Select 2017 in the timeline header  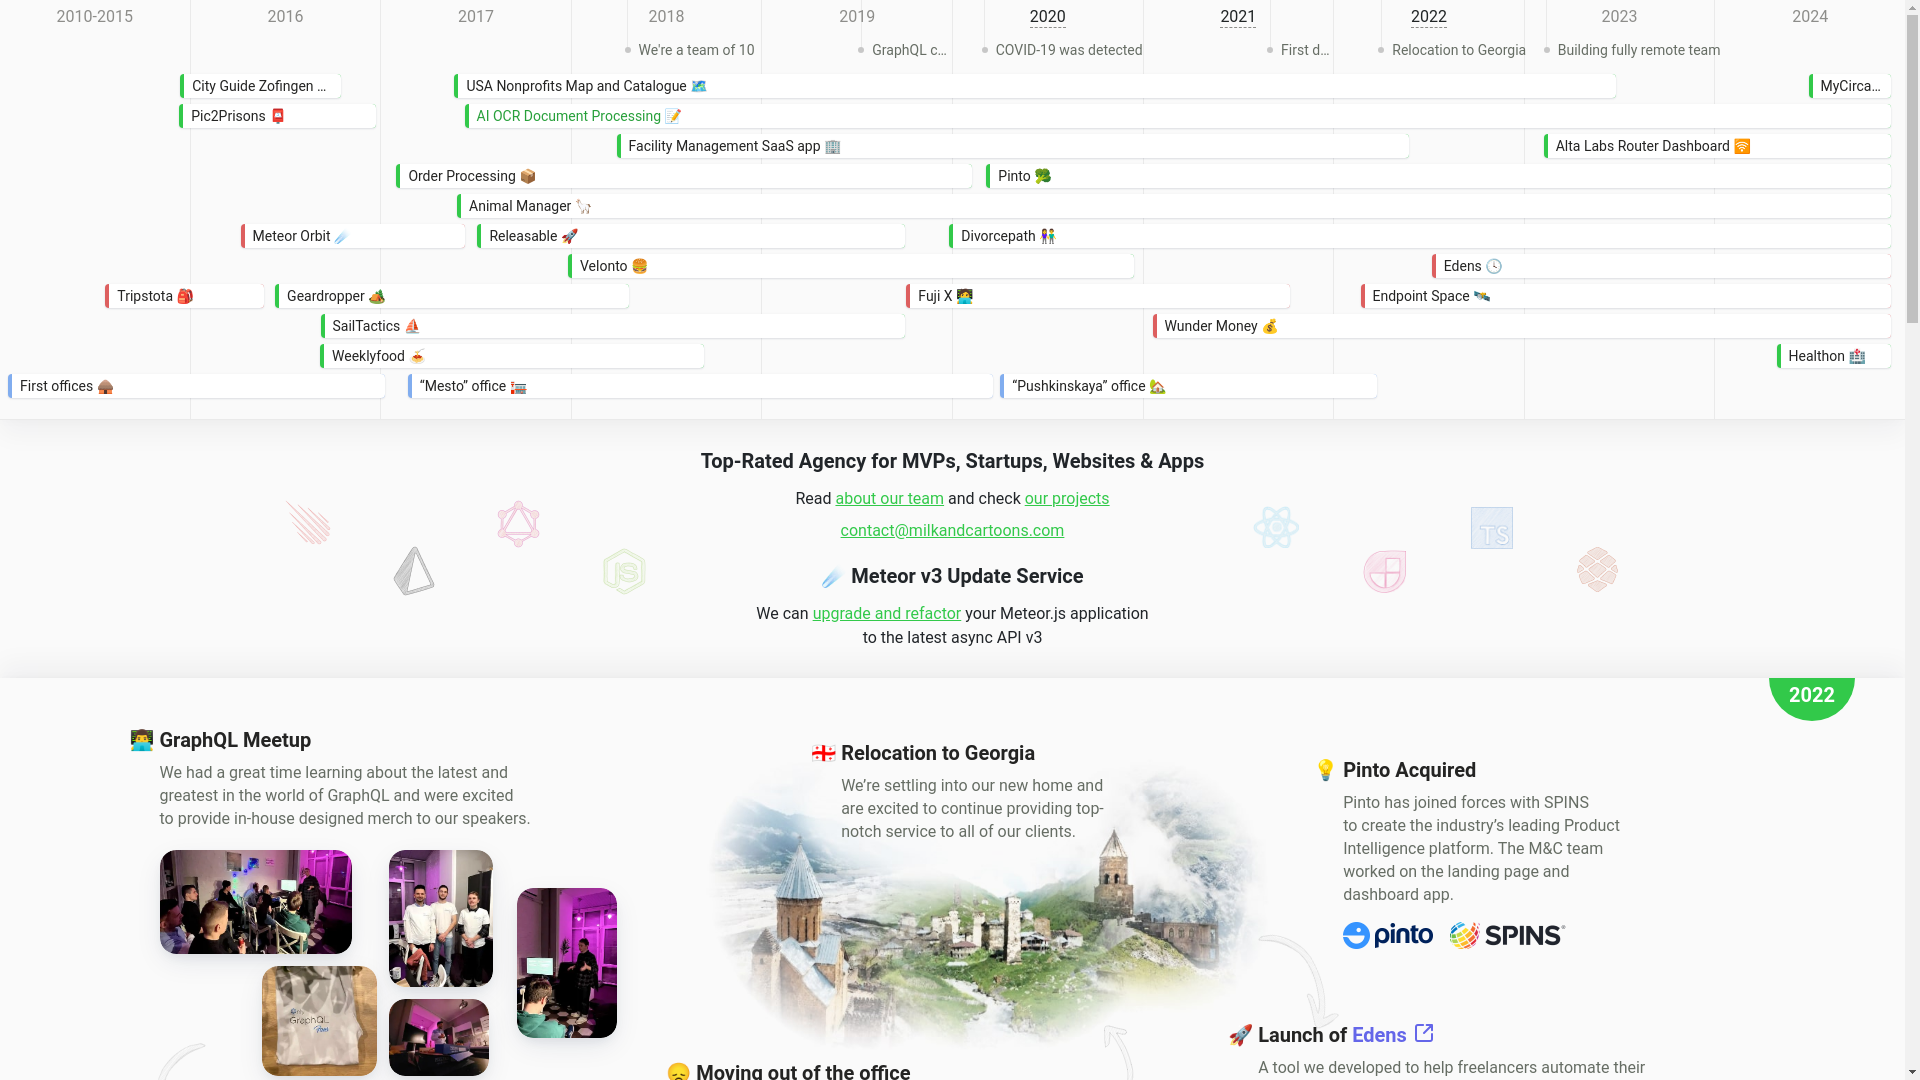[x=476, y=17]
